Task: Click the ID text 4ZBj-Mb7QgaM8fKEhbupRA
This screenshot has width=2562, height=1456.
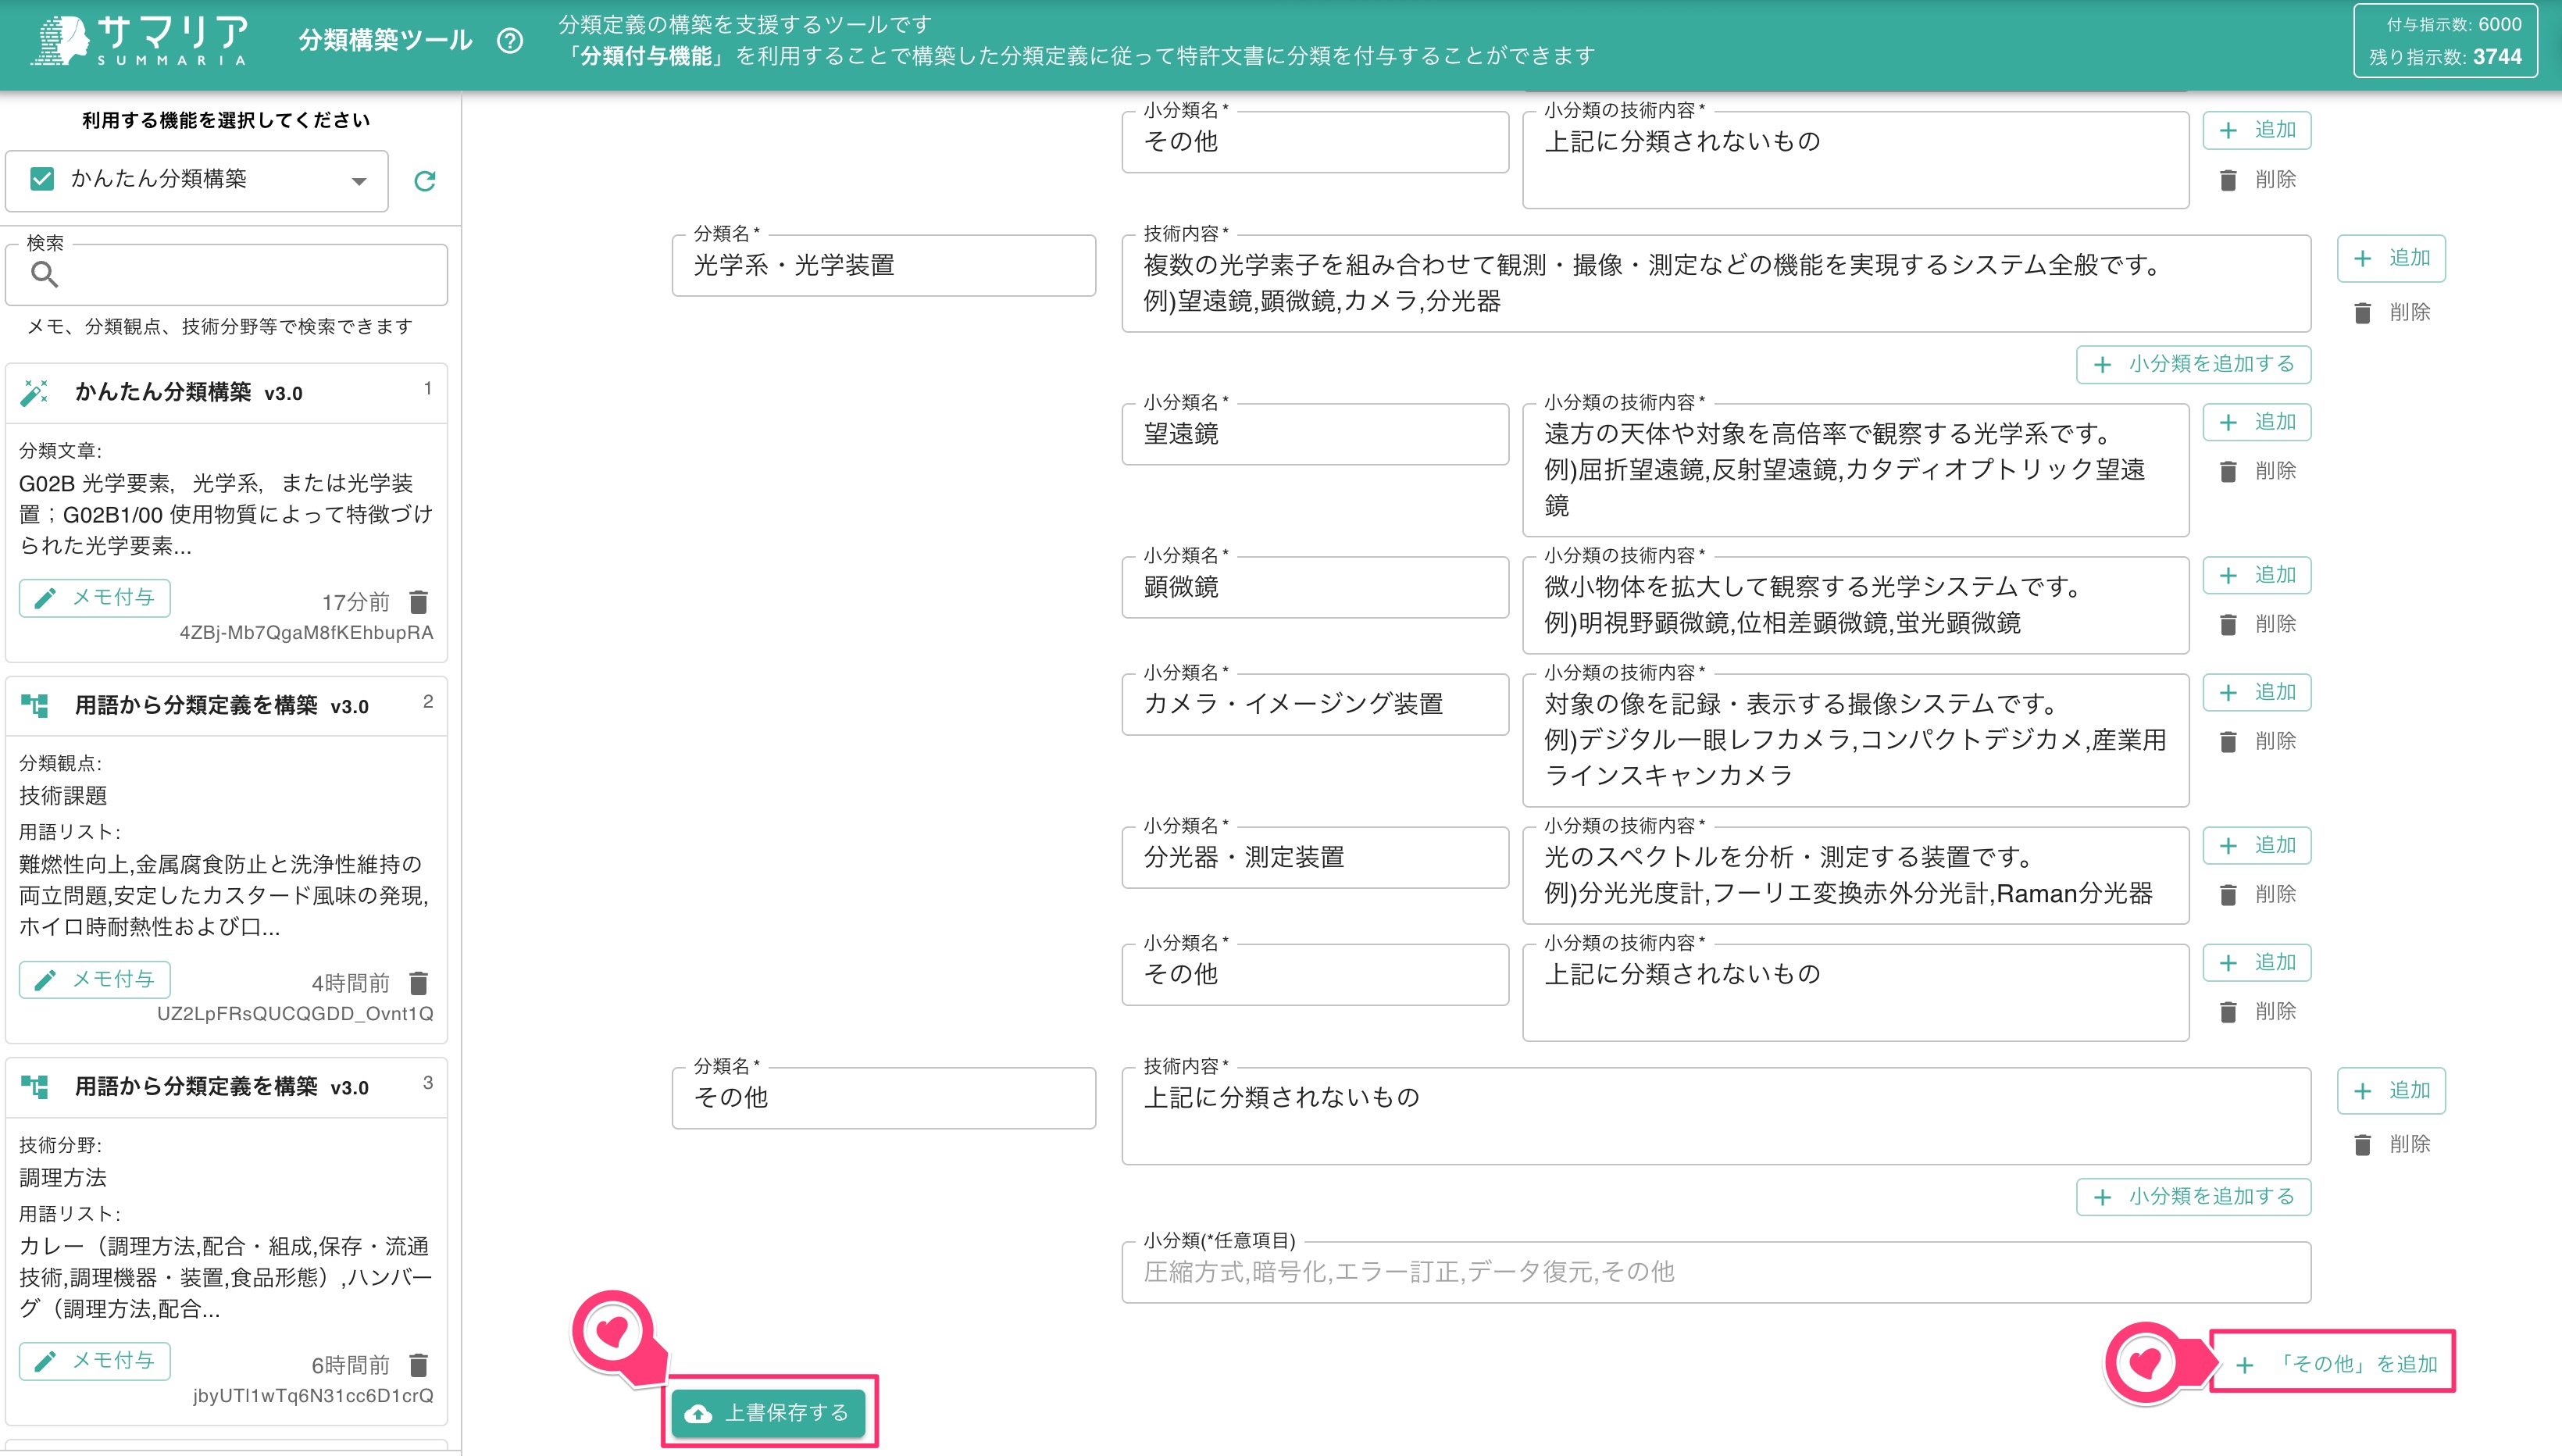Action: pyautogui.click(x=306, y=633)
